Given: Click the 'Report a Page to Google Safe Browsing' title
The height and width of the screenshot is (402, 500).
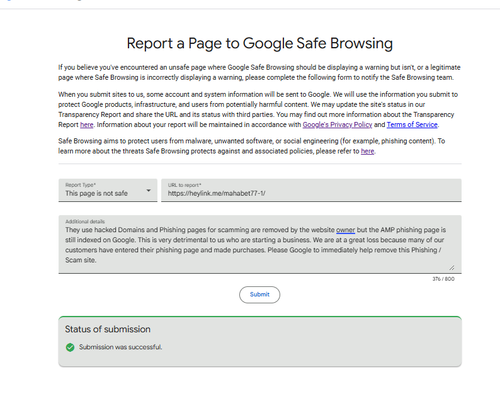Looking at the screenshot, I should tap(260, 43).
